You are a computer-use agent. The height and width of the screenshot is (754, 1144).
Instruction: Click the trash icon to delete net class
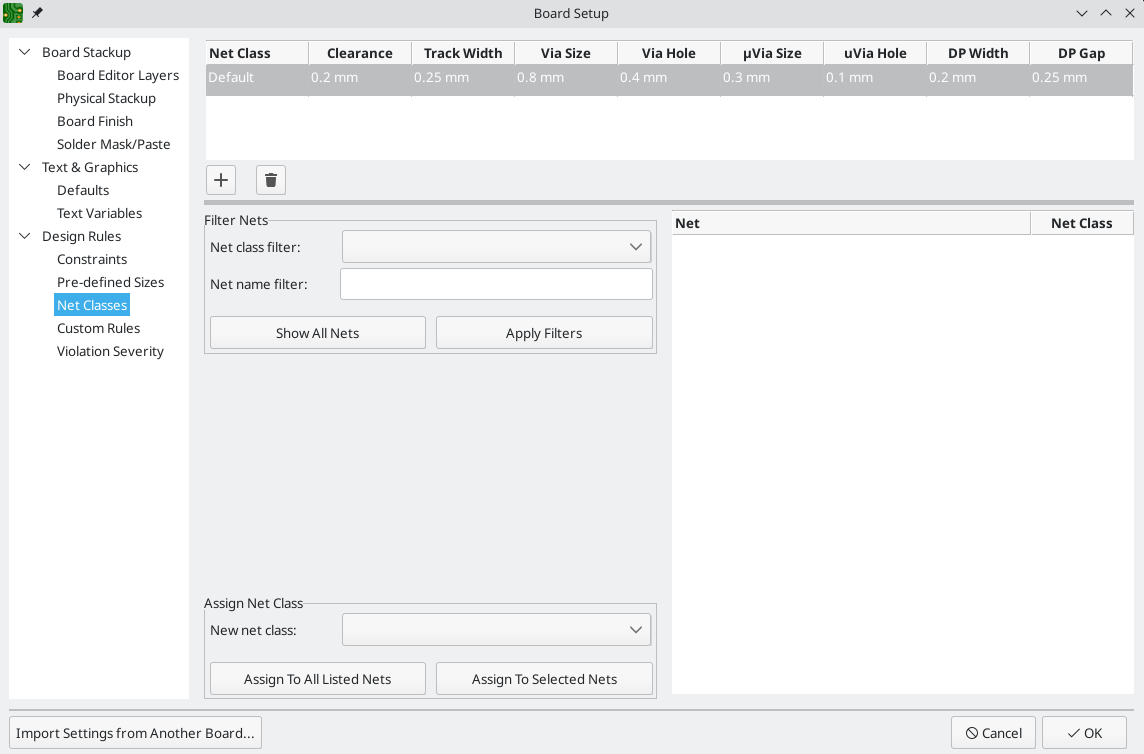pos(271,180)
